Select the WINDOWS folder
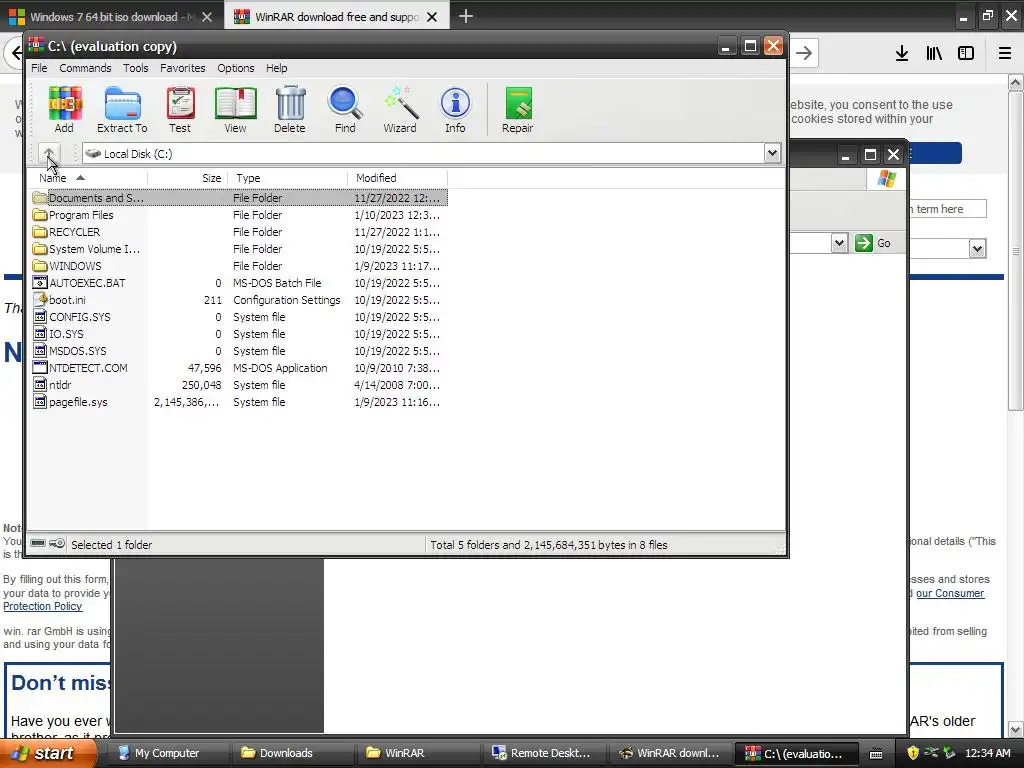This screenshot has height=768, width=1024. [239, 266]
